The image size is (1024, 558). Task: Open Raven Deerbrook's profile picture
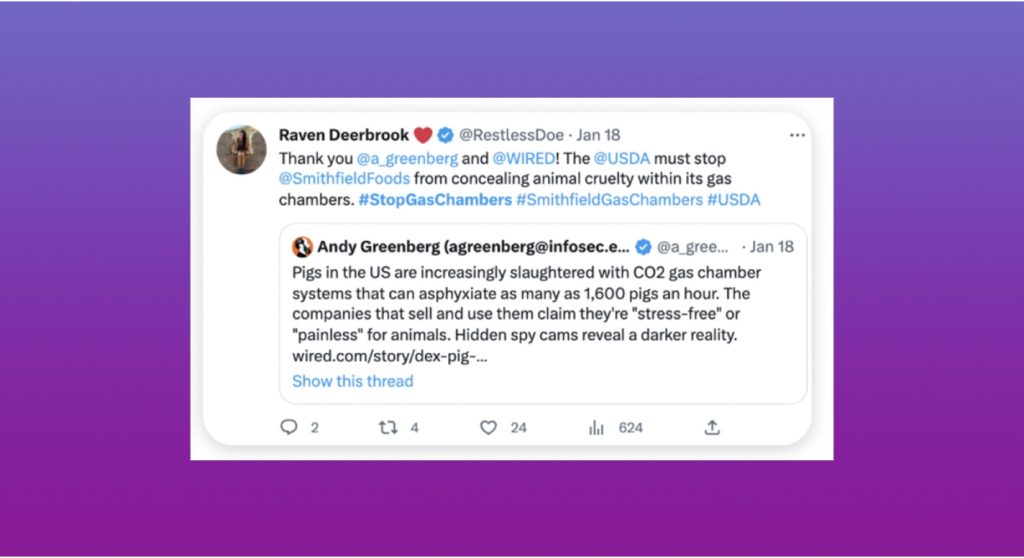(x=242, y=150)
